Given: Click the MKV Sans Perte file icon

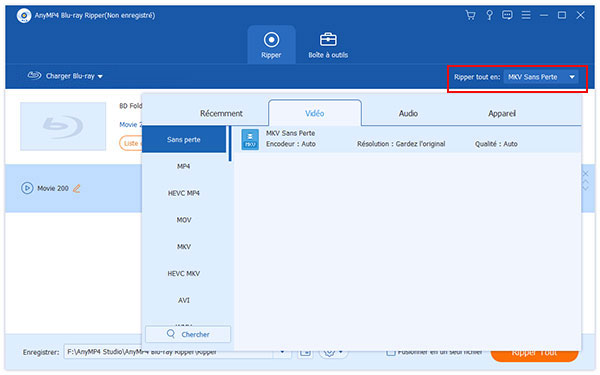Looking at the screenshot, I should tap(250, 139).
